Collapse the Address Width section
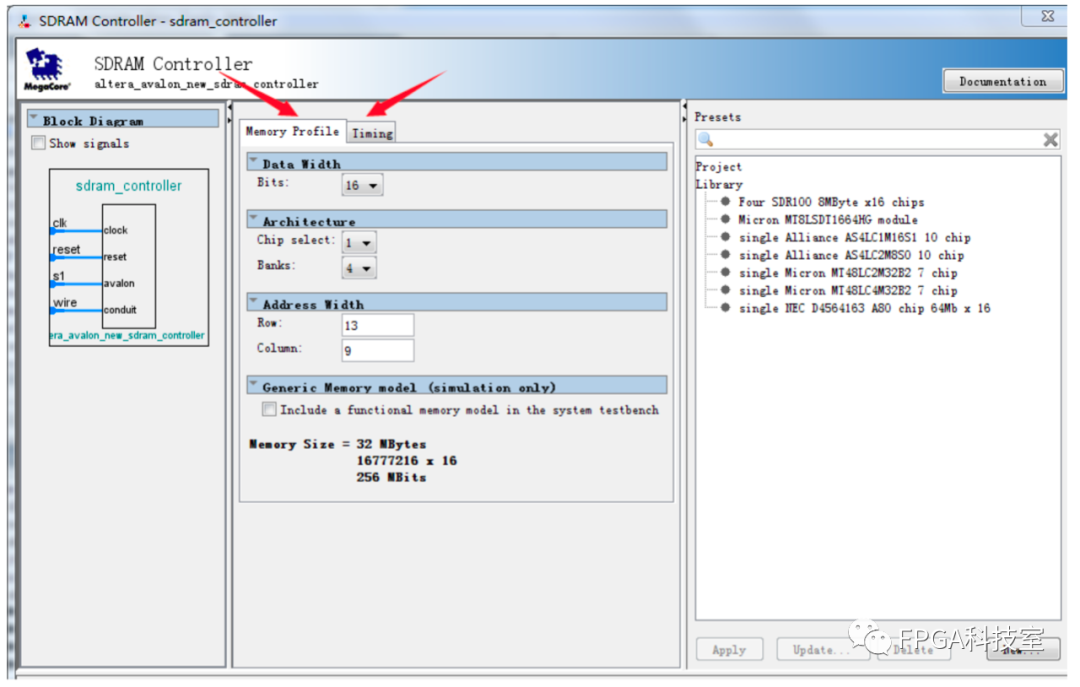Image resolution: width=1080 pixels, height=687 pixels. (253, 302)
